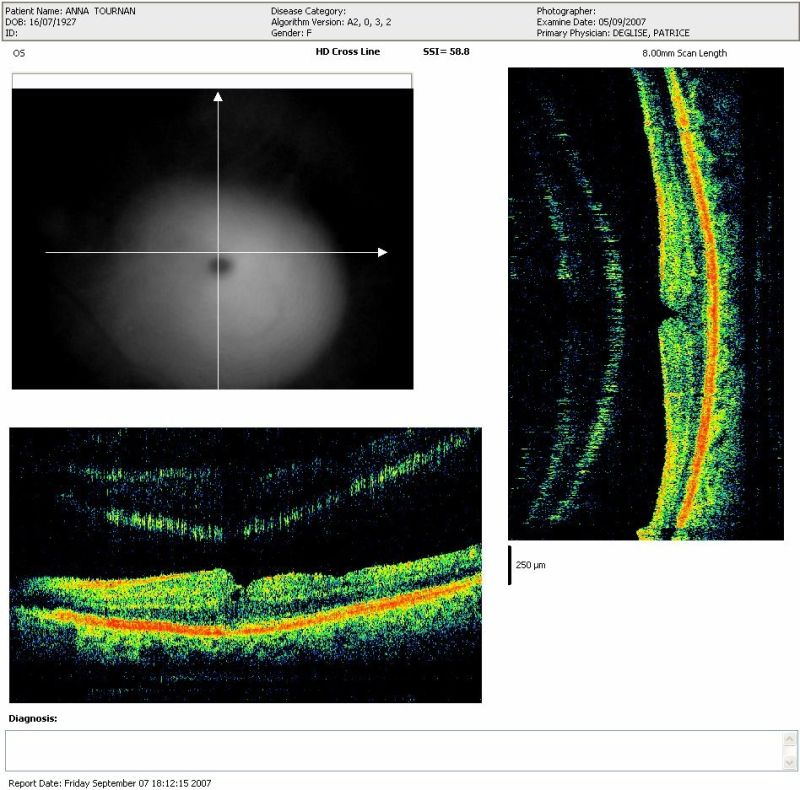Screen dimensions: 800x790
Task: Click the Report Date footer text
Action: pos(110,783)
